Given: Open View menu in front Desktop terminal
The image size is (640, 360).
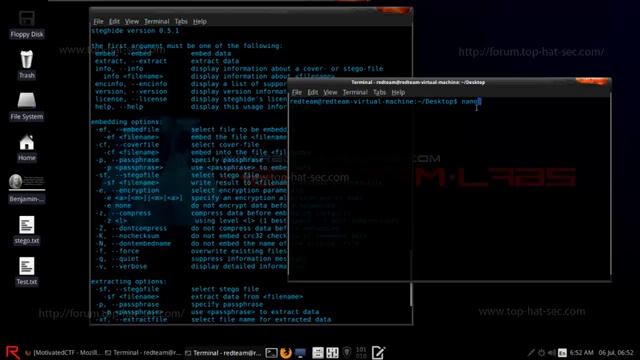Looking at the screenshot, I should pos(330,92).
